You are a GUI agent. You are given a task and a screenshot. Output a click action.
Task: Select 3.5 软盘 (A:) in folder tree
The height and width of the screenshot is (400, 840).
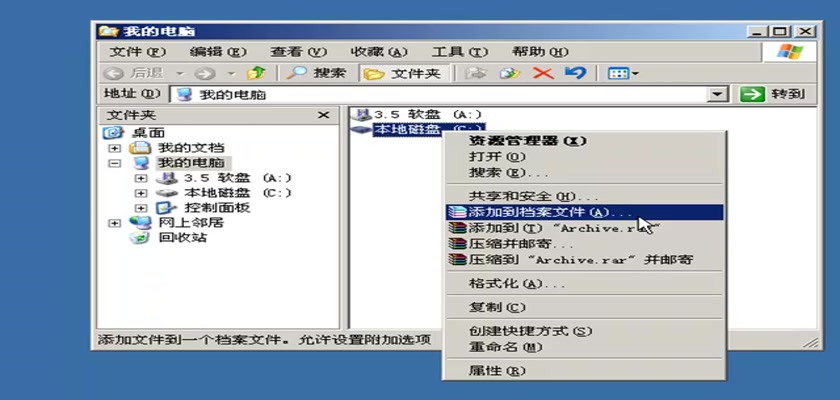pyautogui.click(x=238, y=178)
